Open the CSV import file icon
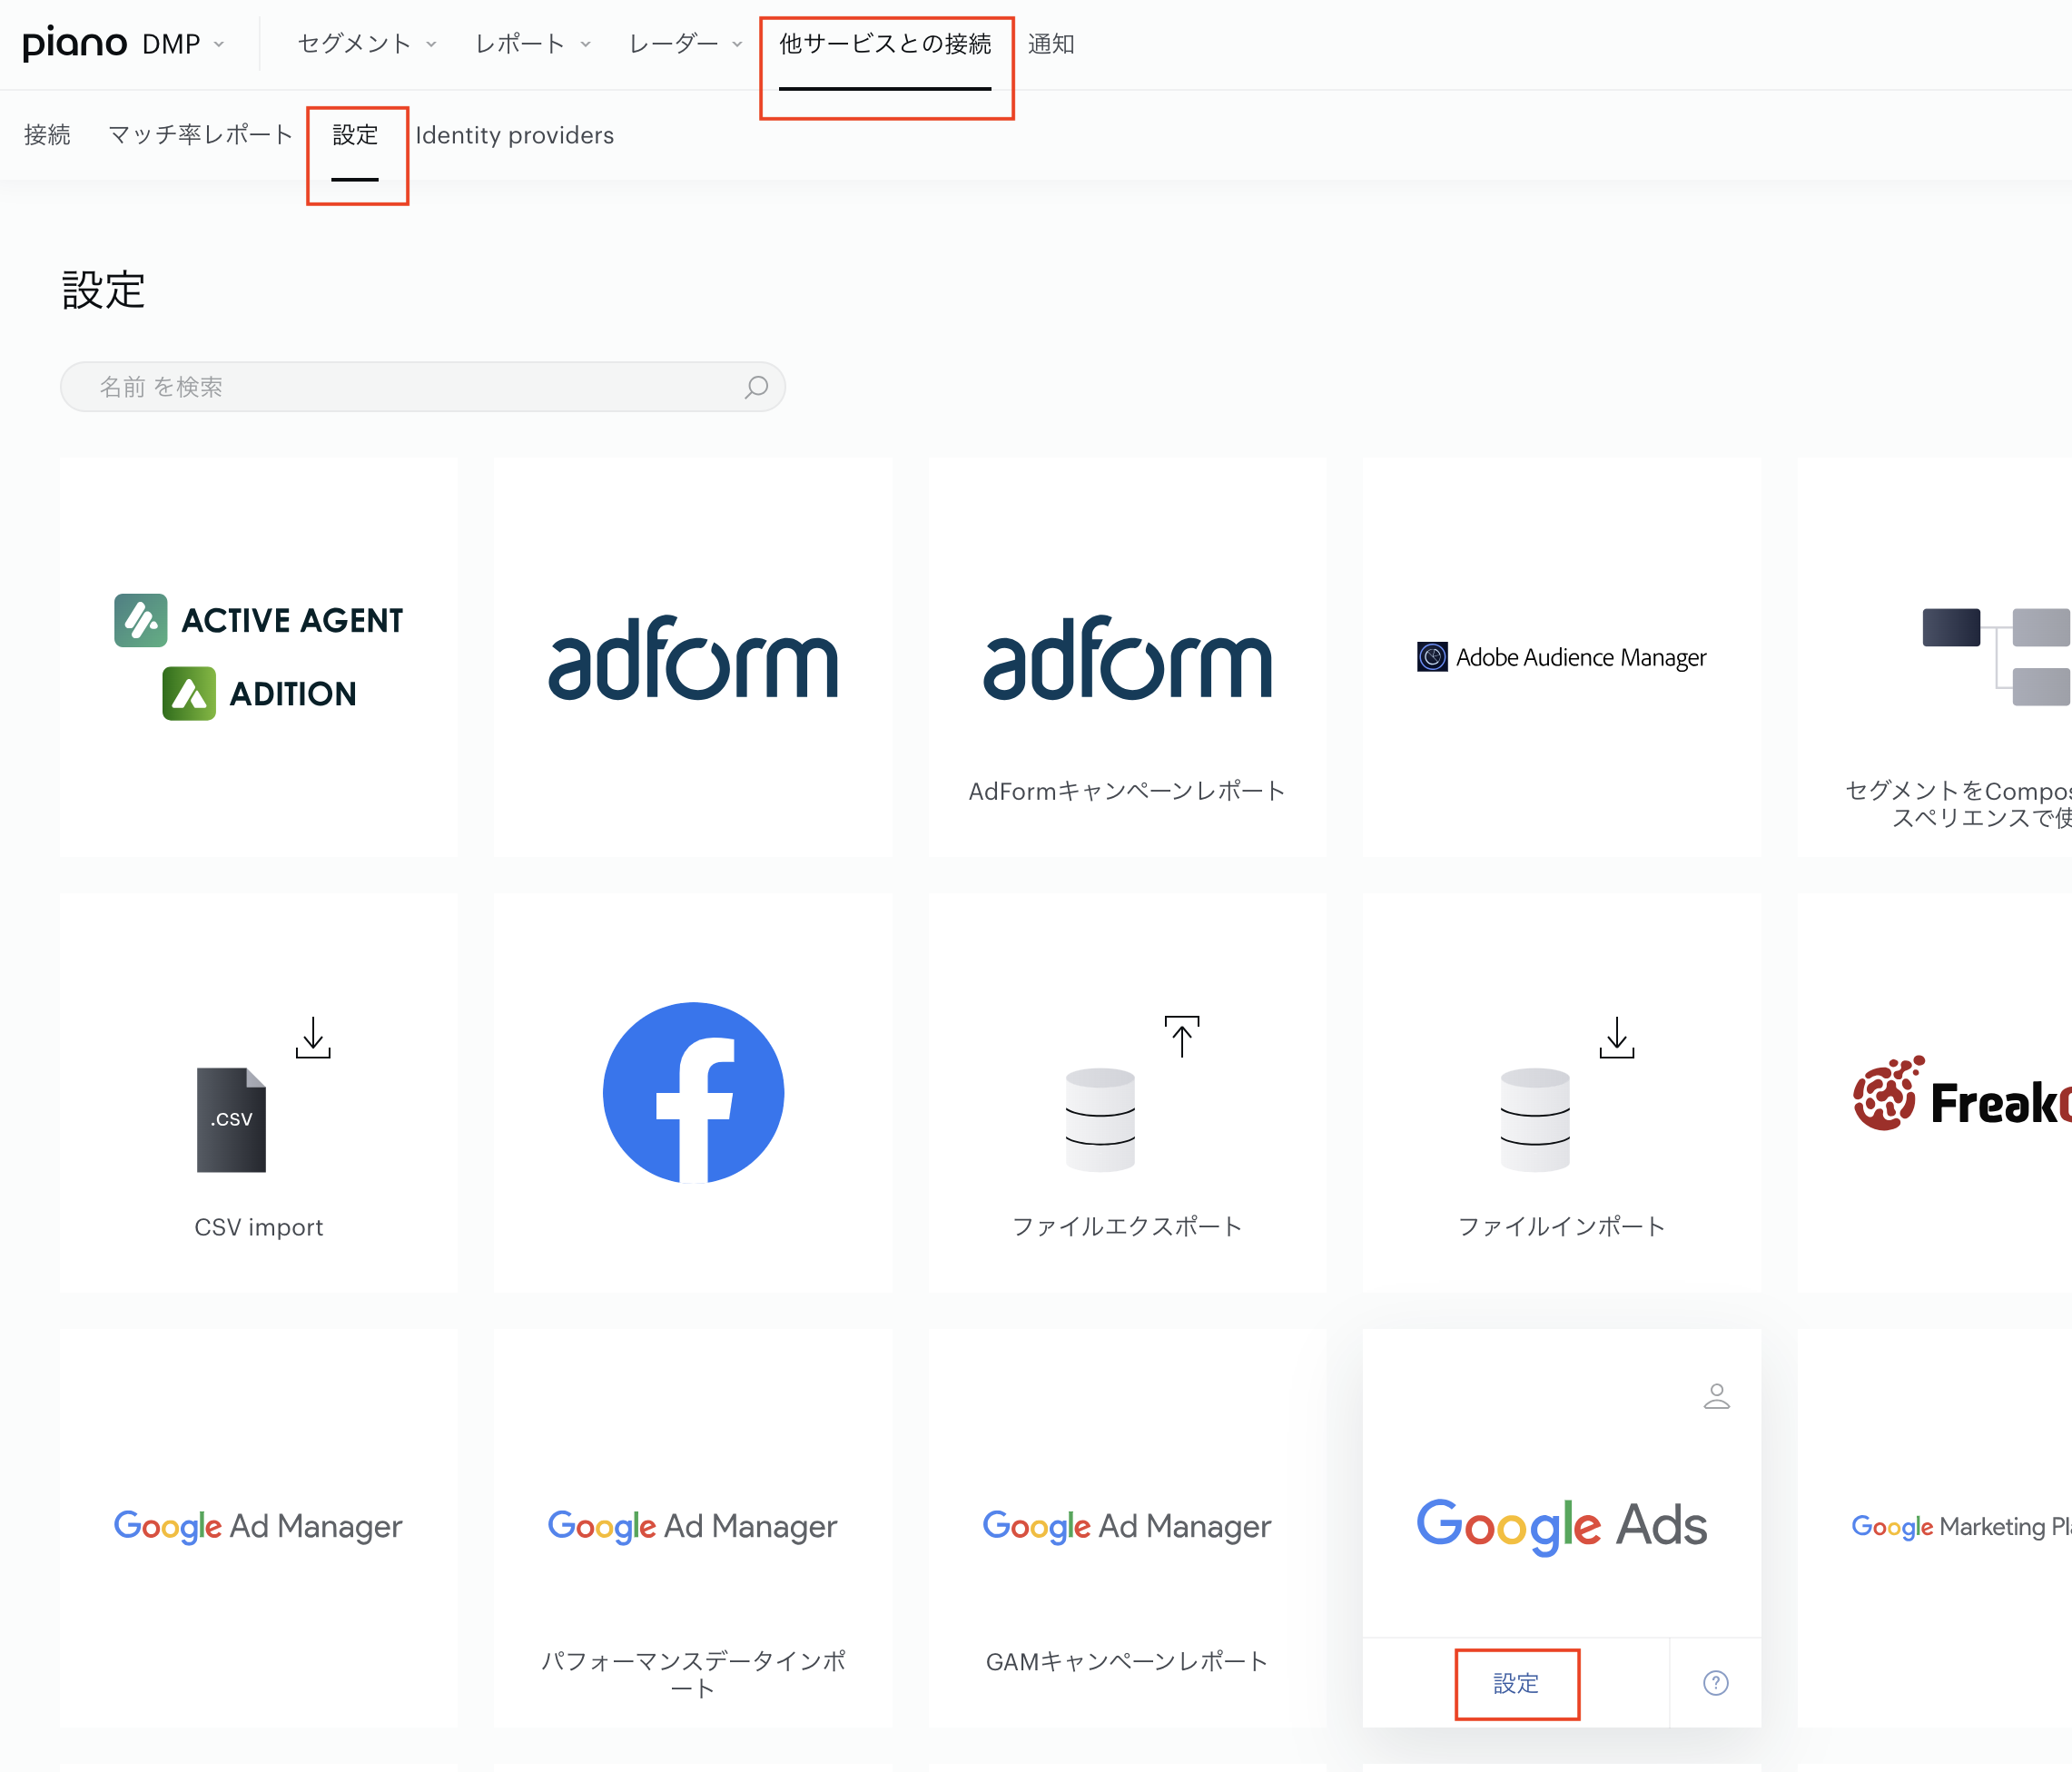The height and width of the screenshot is (1772, 2072). pyautogui.click(x=232, y=1120)
